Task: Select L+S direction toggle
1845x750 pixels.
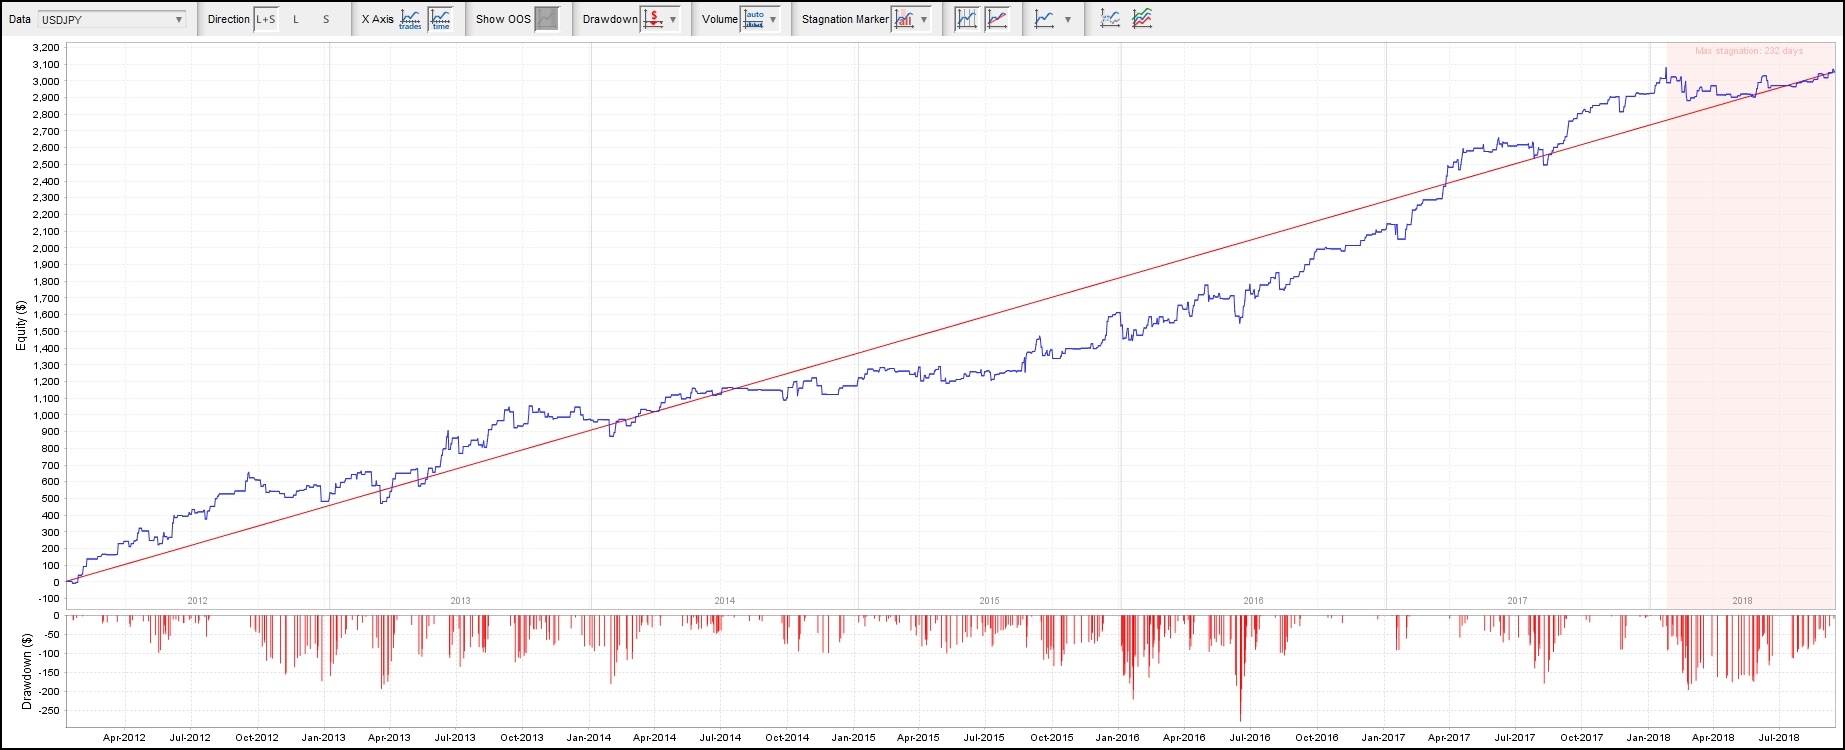Action: (x=266, y=19)
